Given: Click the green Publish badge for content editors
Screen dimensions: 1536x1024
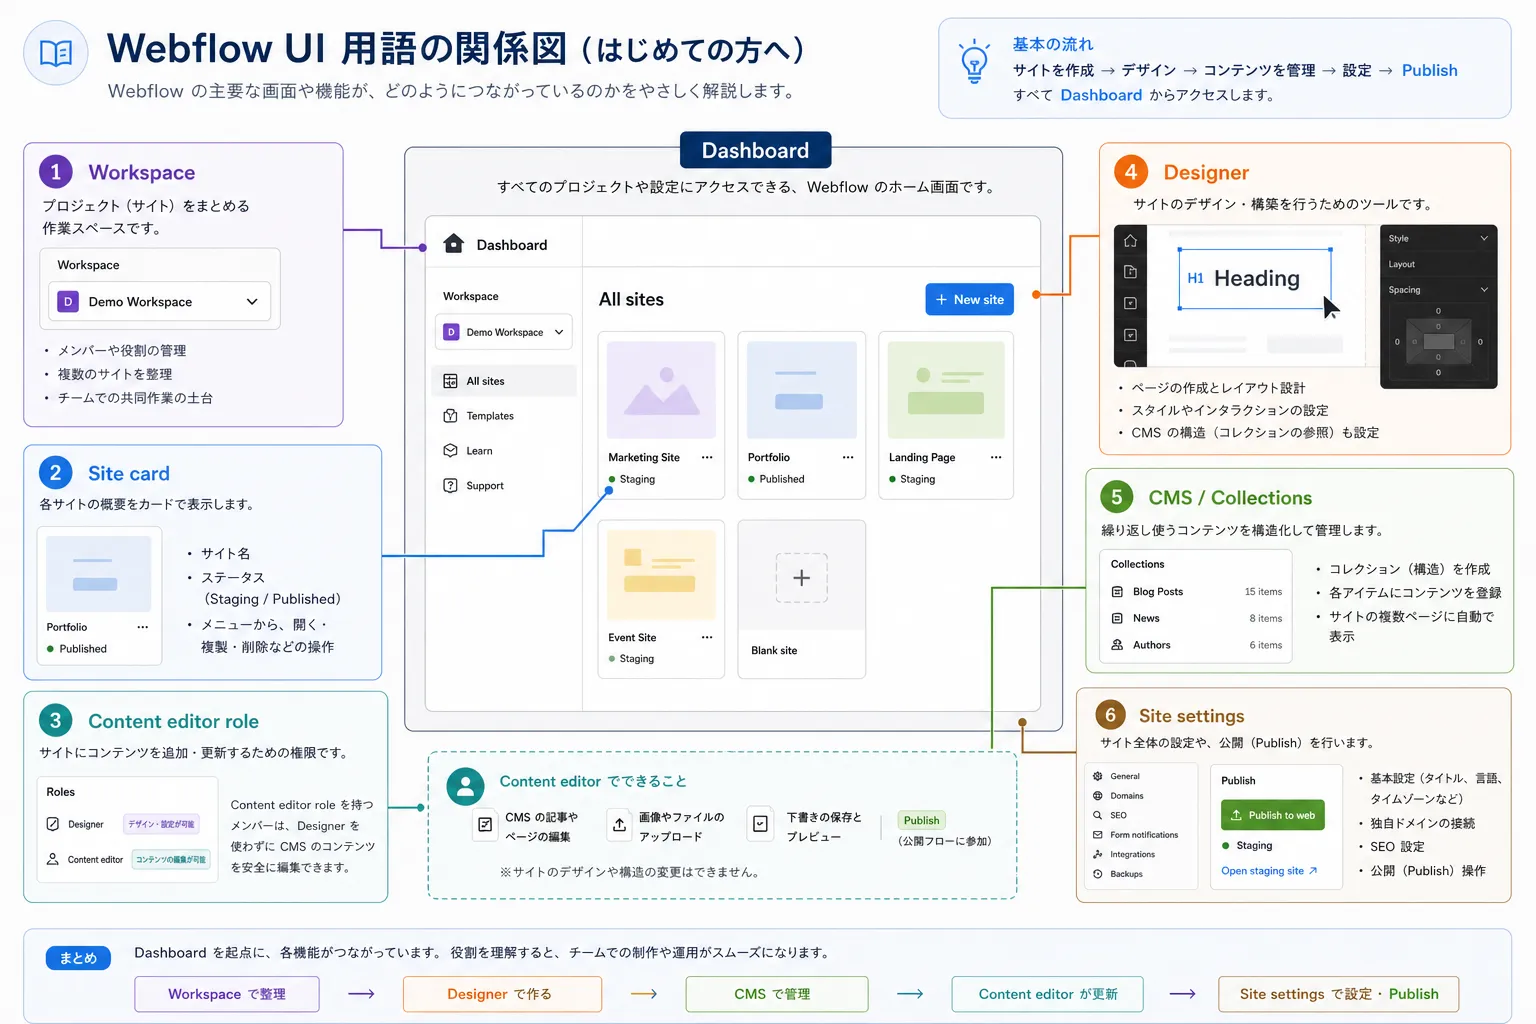Looking at the screenshot, I should coord(921,820).
